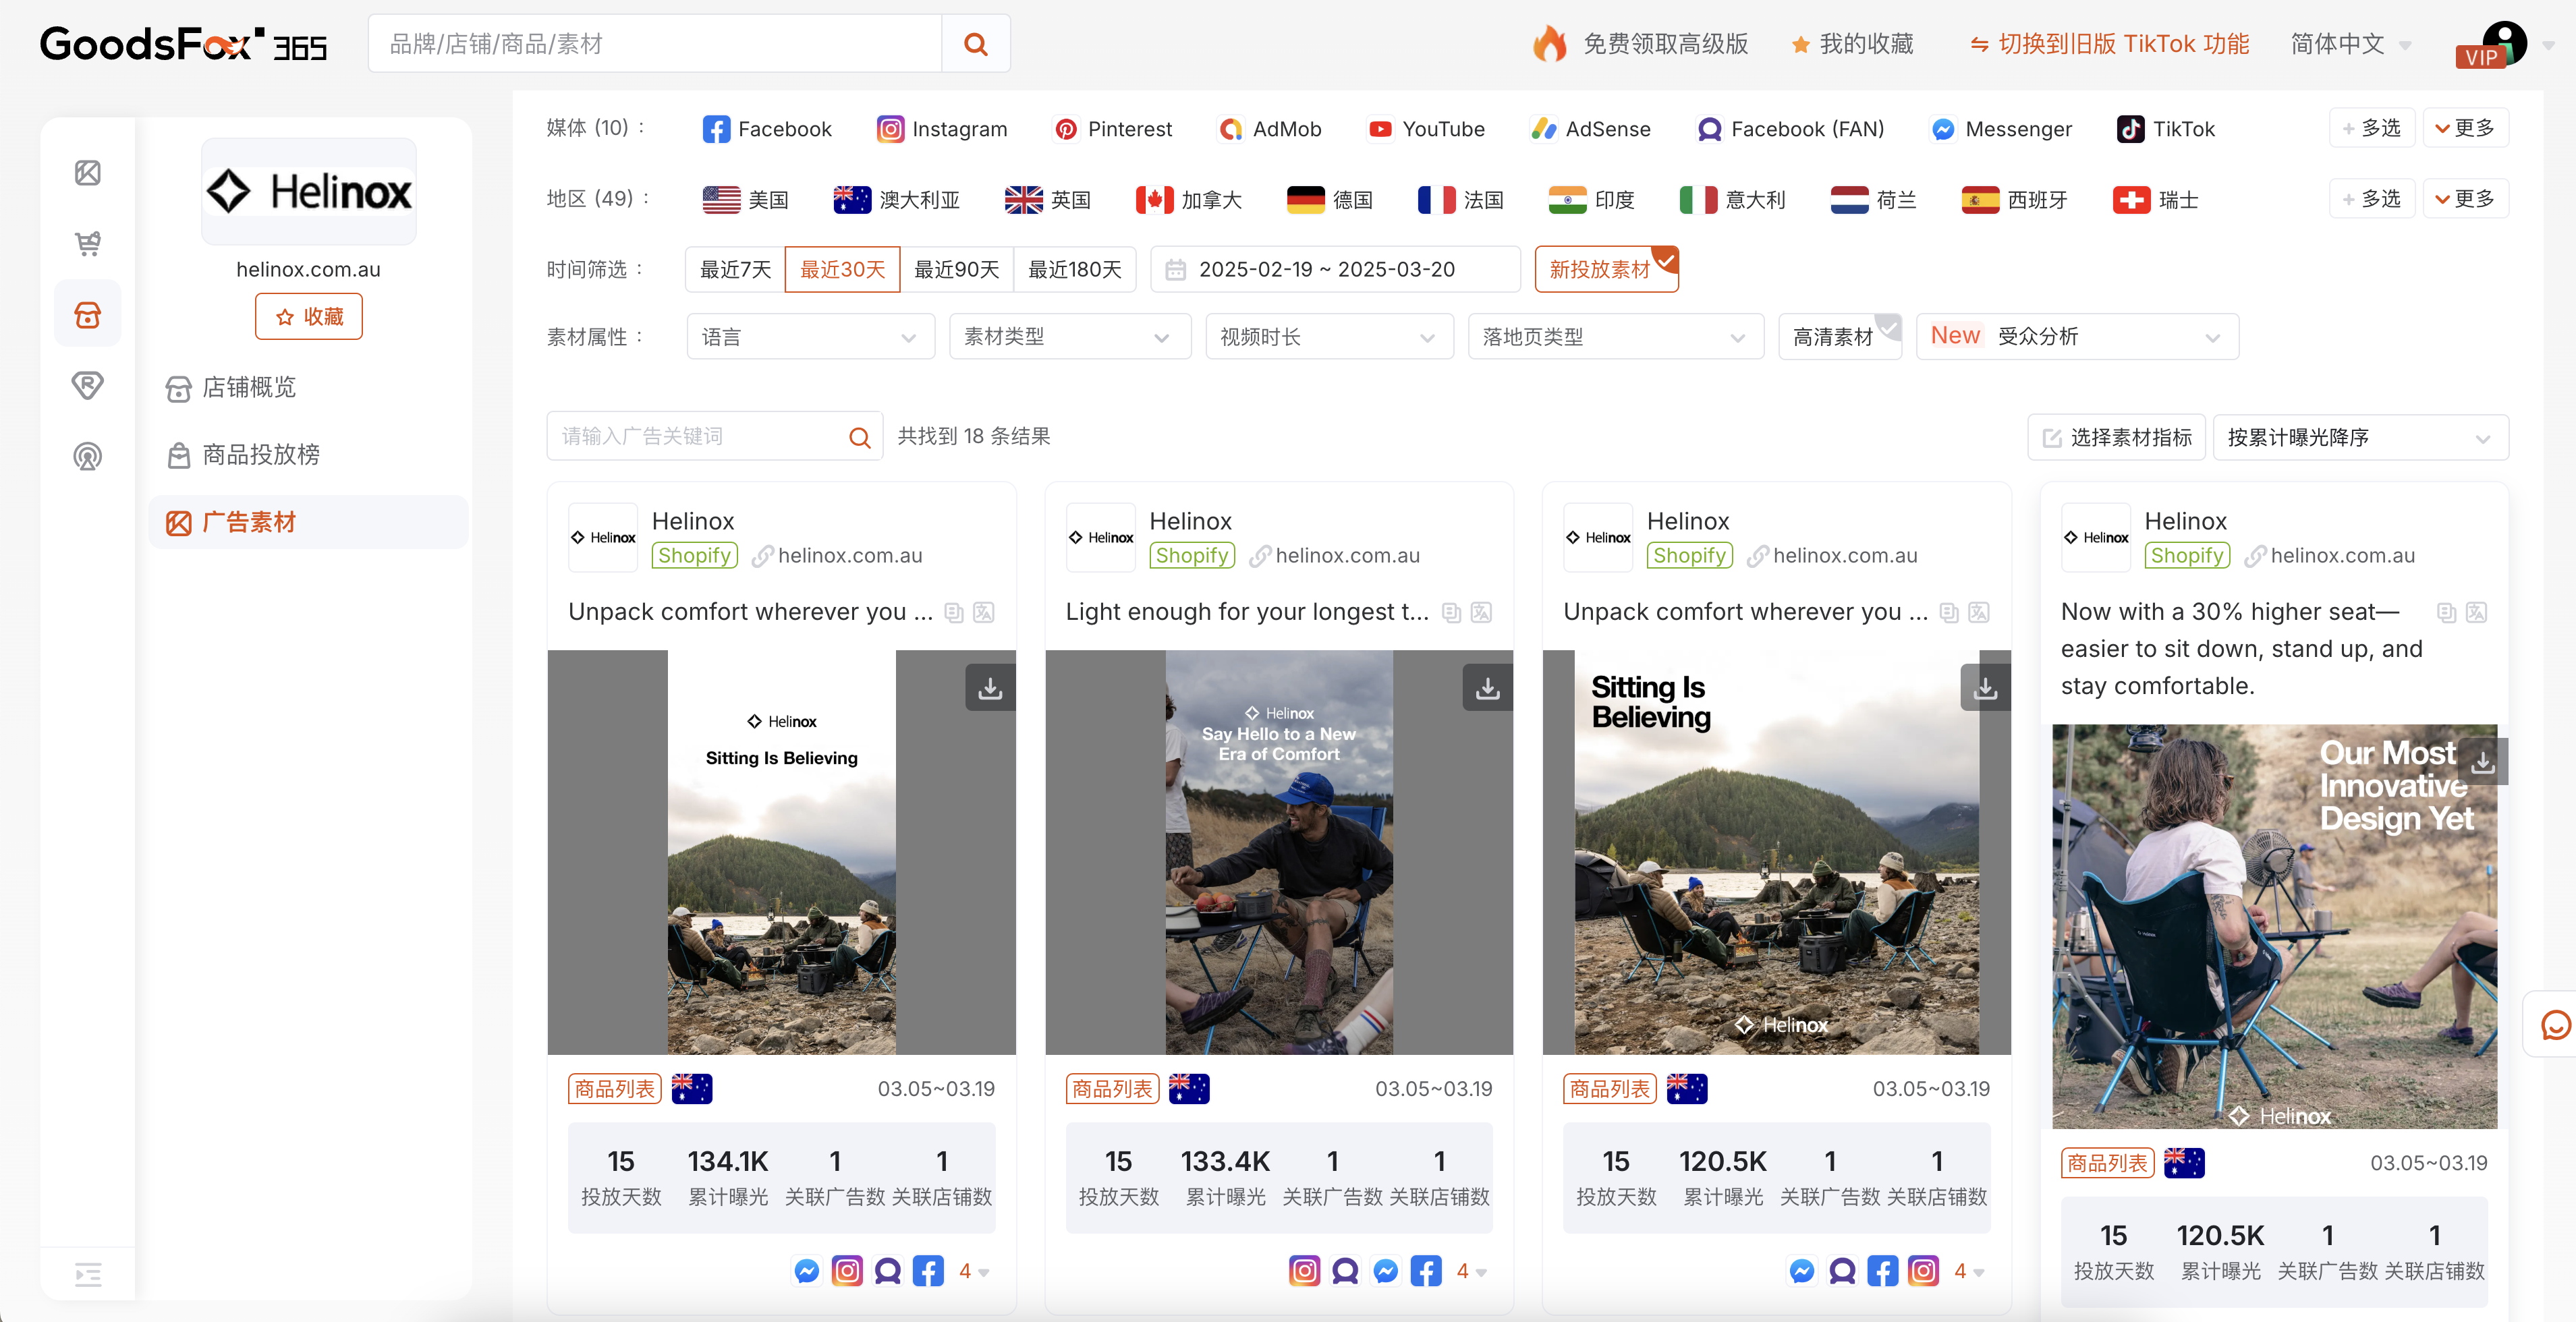Translate the text of the 134.1K ad card
Screen dimensions: 2576x1322
tap(984, 612)
